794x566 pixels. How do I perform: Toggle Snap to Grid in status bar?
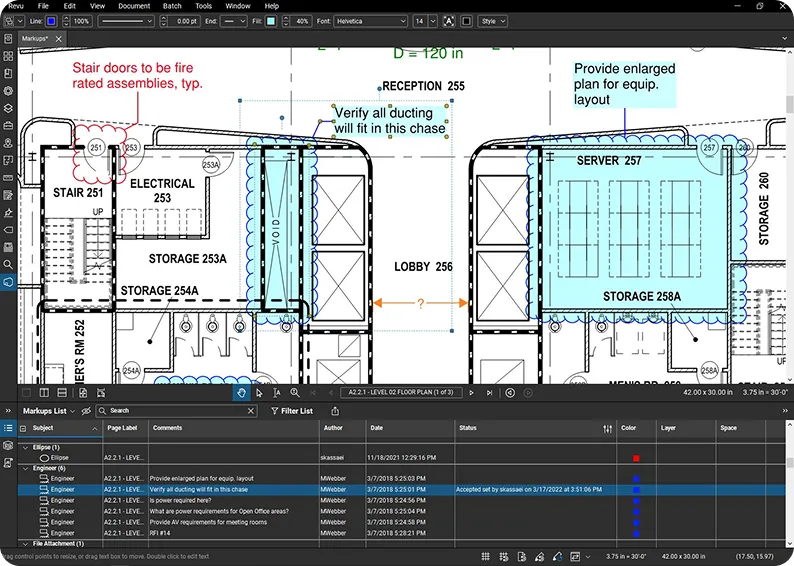click(503, 556)
